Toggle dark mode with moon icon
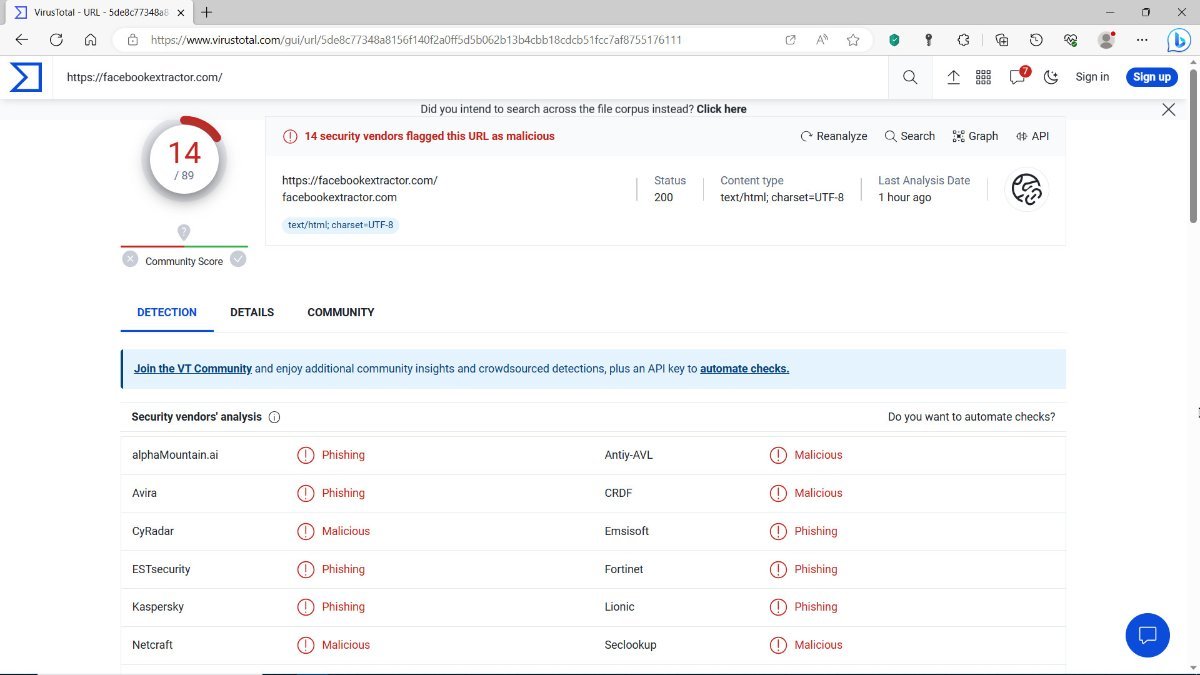Screen dimensions: 1200x675 pyautogui.click(x=1050, y=77)
